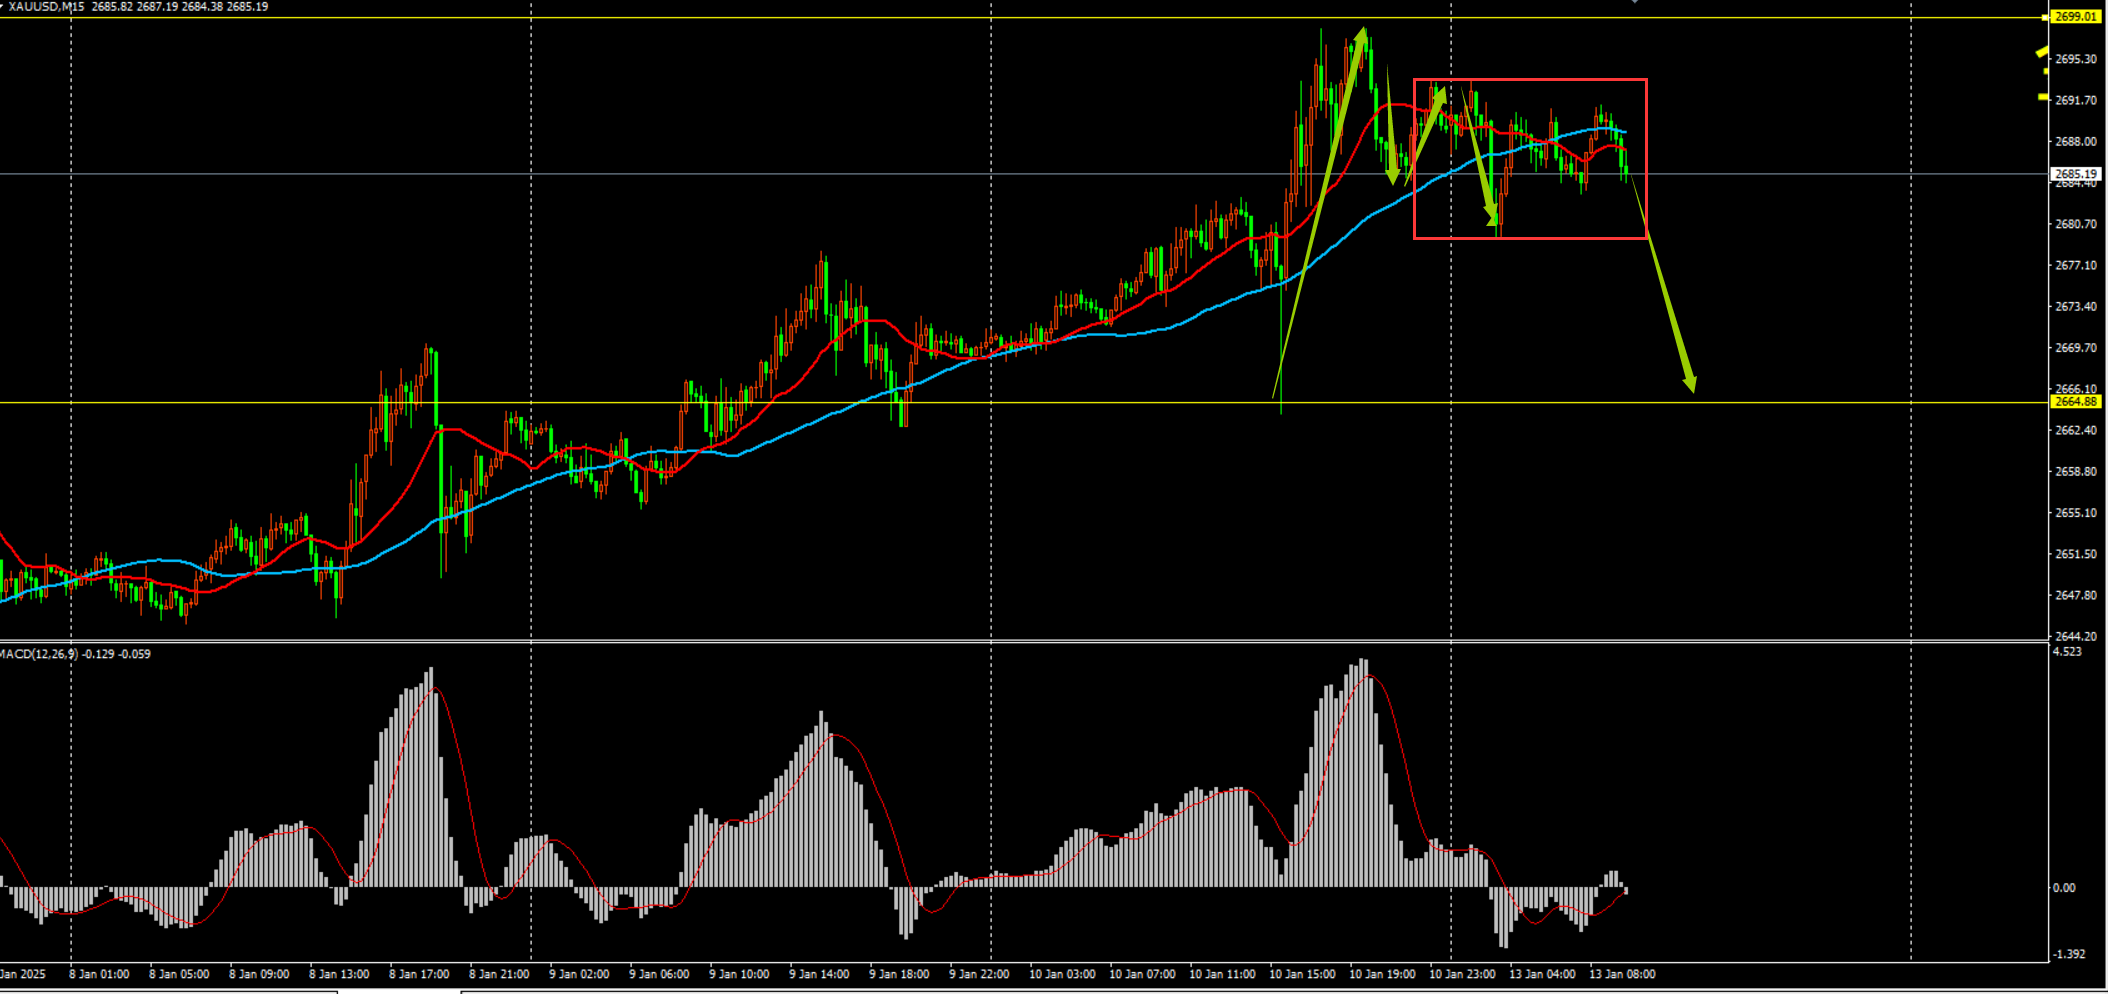Click the 2688.00 price scale value
Screen dimensions: 2108x994
(x=2076, y=142)
